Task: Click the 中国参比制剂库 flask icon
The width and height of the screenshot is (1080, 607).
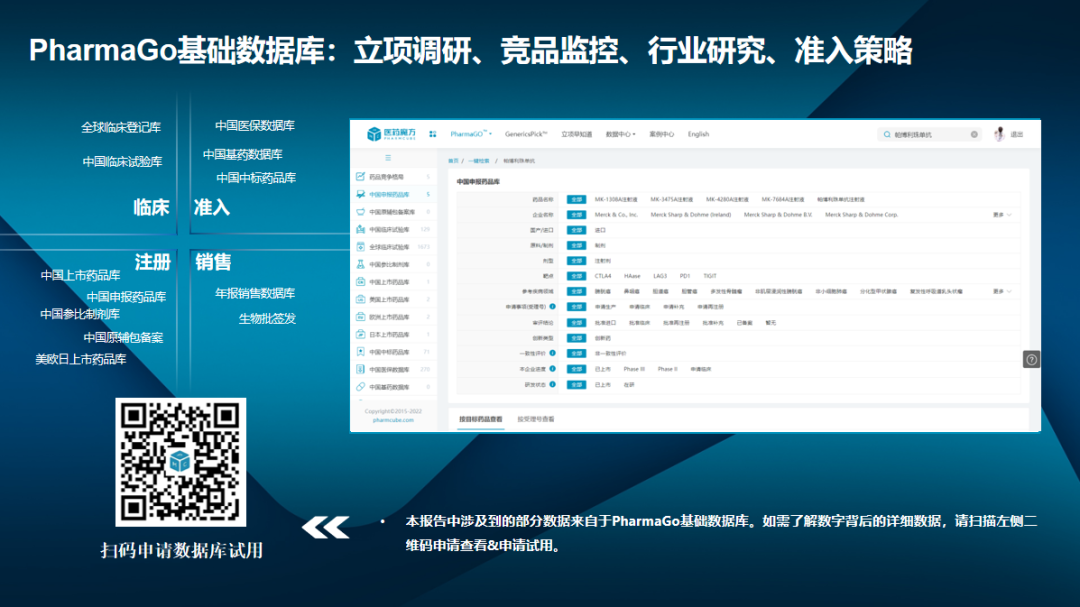Action: coord(360,264)
